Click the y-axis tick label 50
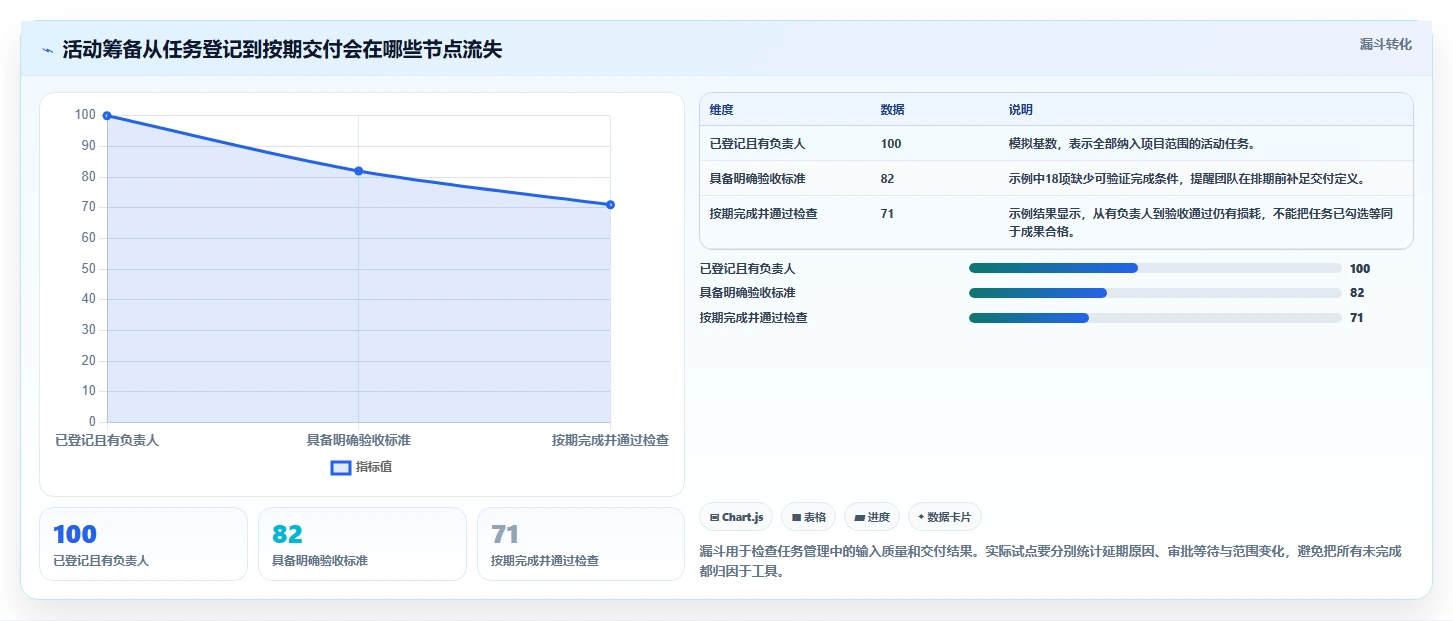The width and height of the screenshot is (1453, 621). click(88, 268)
